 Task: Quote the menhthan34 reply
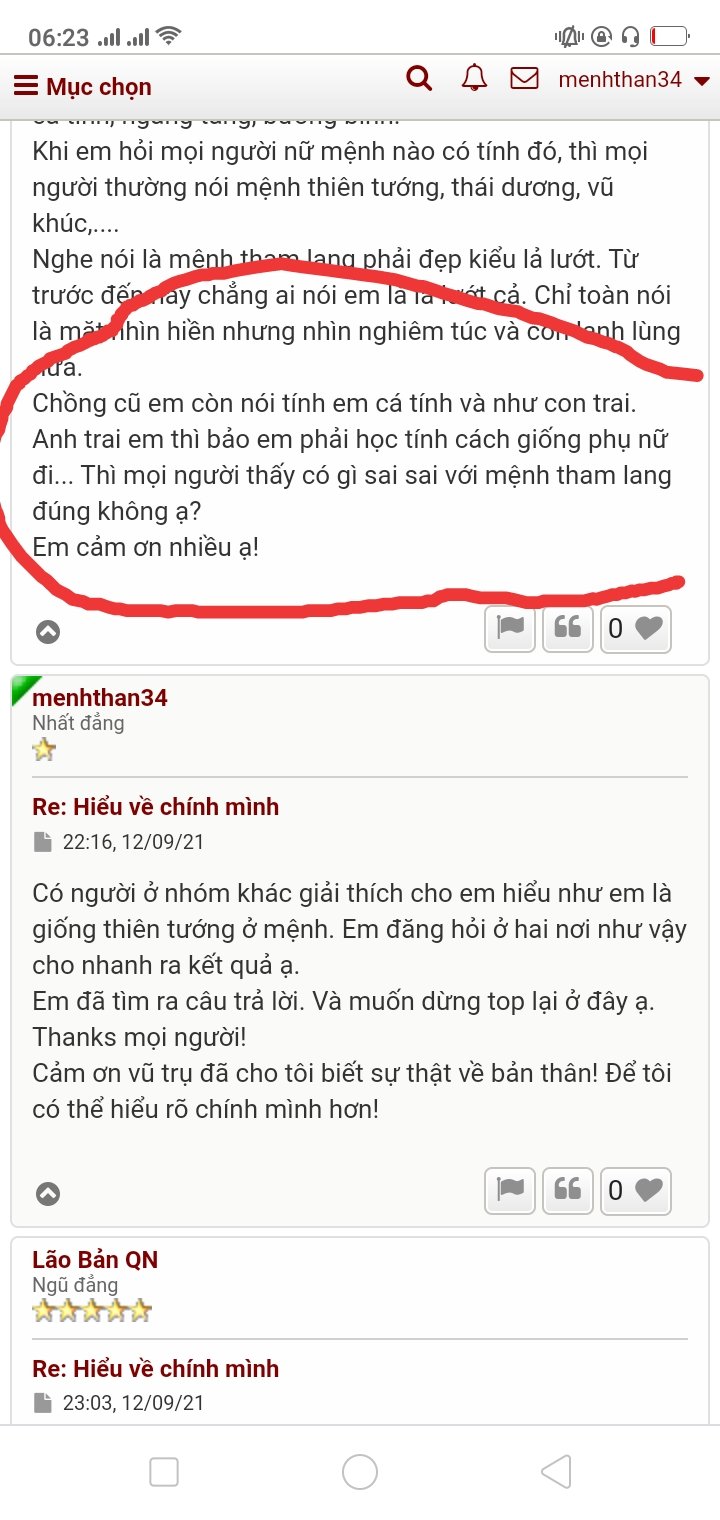coord(568,1190)
